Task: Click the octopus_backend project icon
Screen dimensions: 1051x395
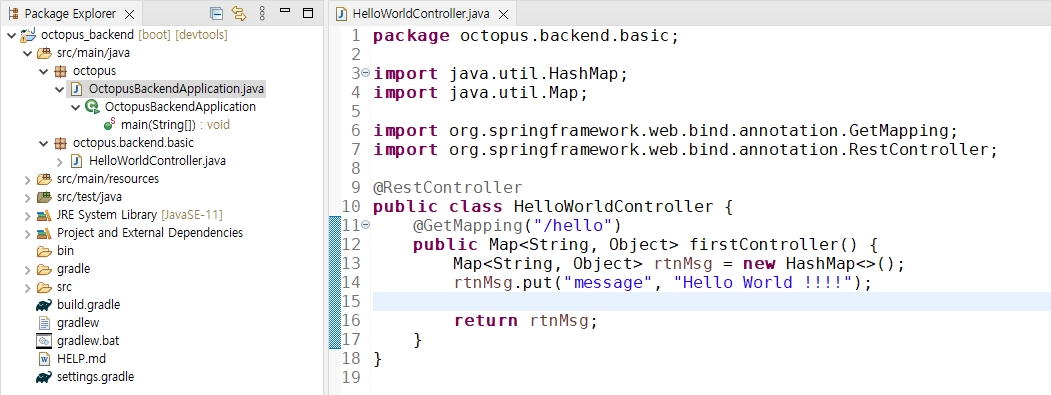Action: pos(28,34)
